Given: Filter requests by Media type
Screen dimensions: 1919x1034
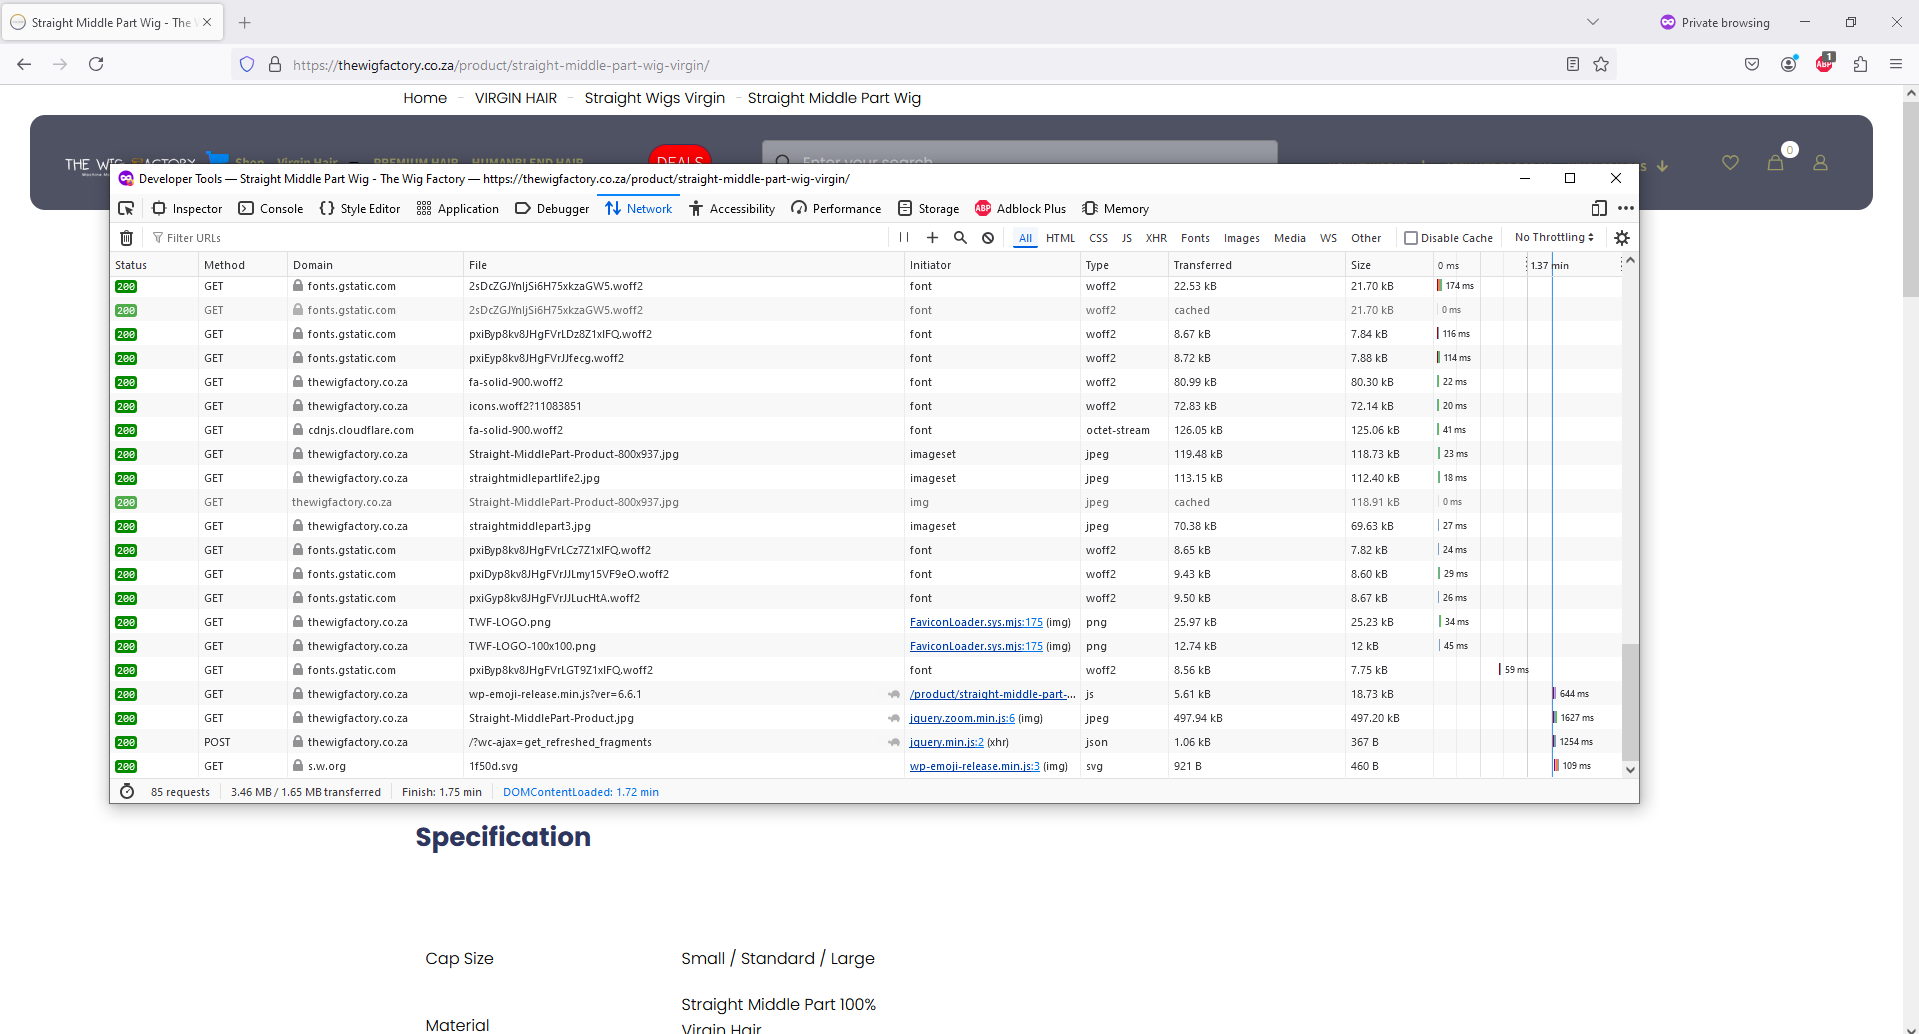Looking at the screenshot, I should click(x=1290, y=238).
